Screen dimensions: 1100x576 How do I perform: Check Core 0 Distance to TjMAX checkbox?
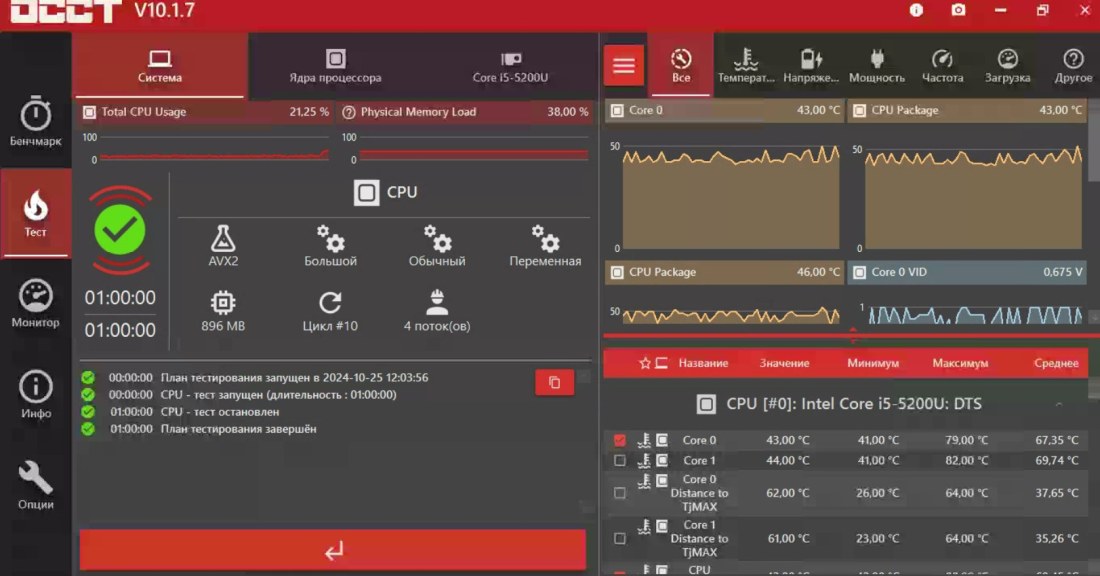coord(620,493)
